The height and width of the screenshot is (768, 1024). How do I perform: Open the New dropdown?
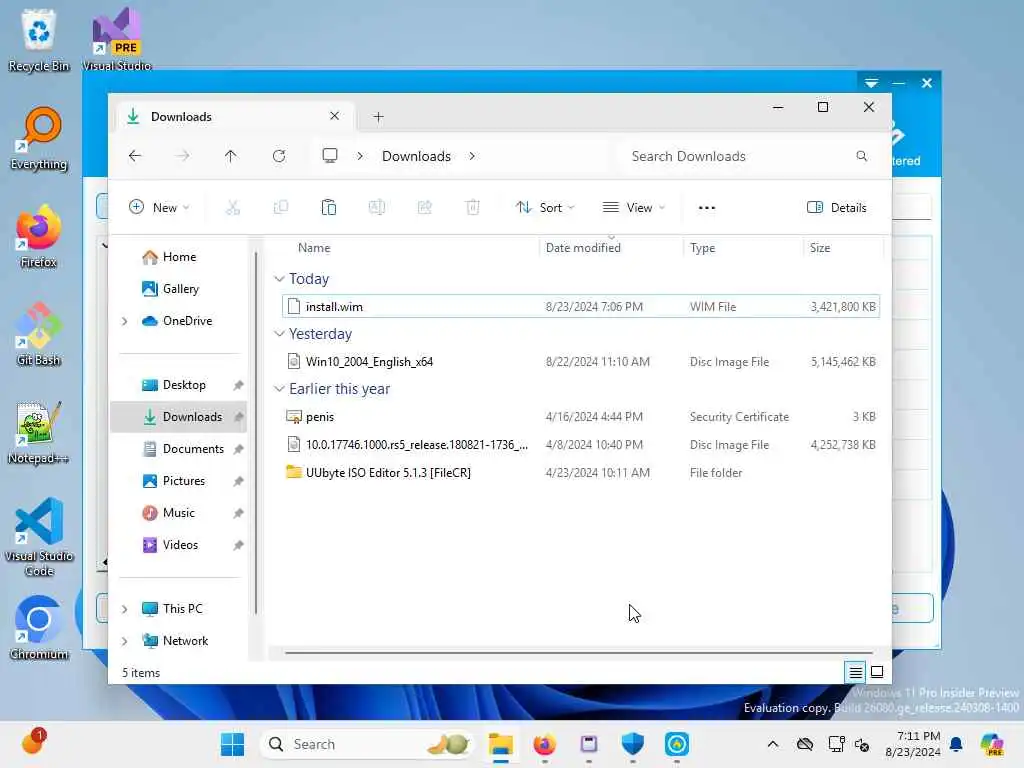click(159, 208)
